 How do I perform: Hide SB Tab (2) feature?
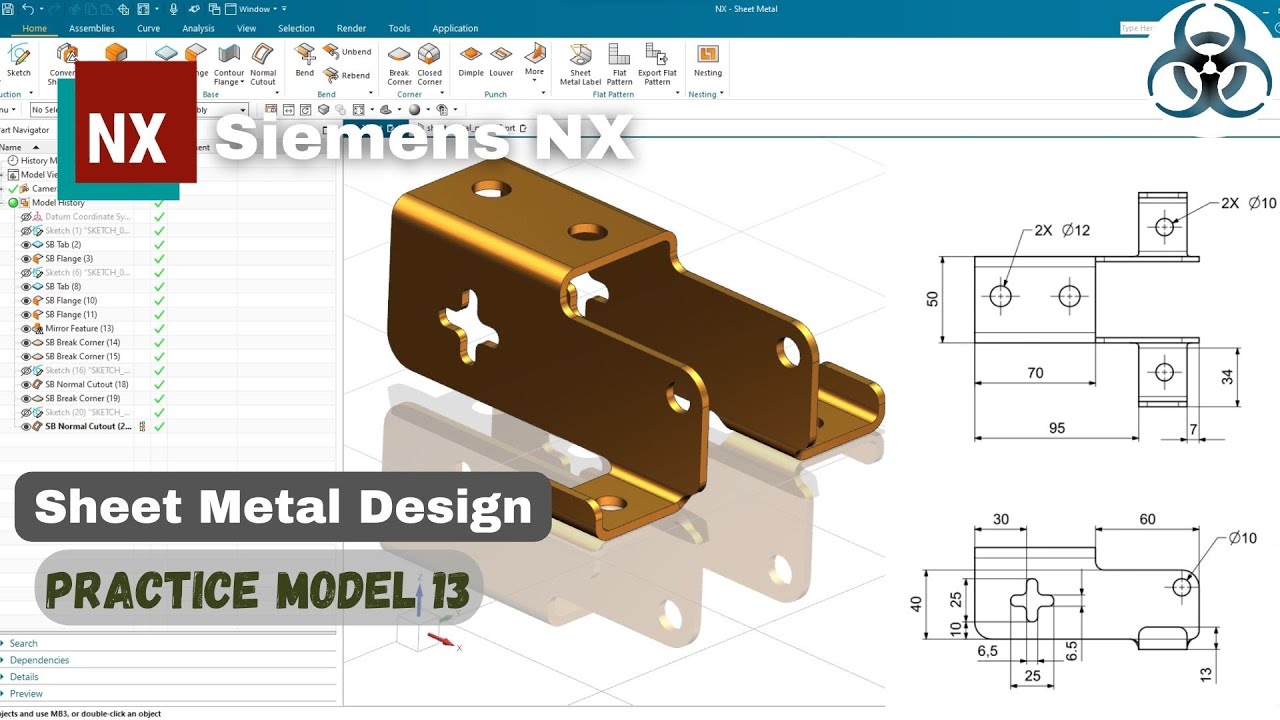coord(27,244)
